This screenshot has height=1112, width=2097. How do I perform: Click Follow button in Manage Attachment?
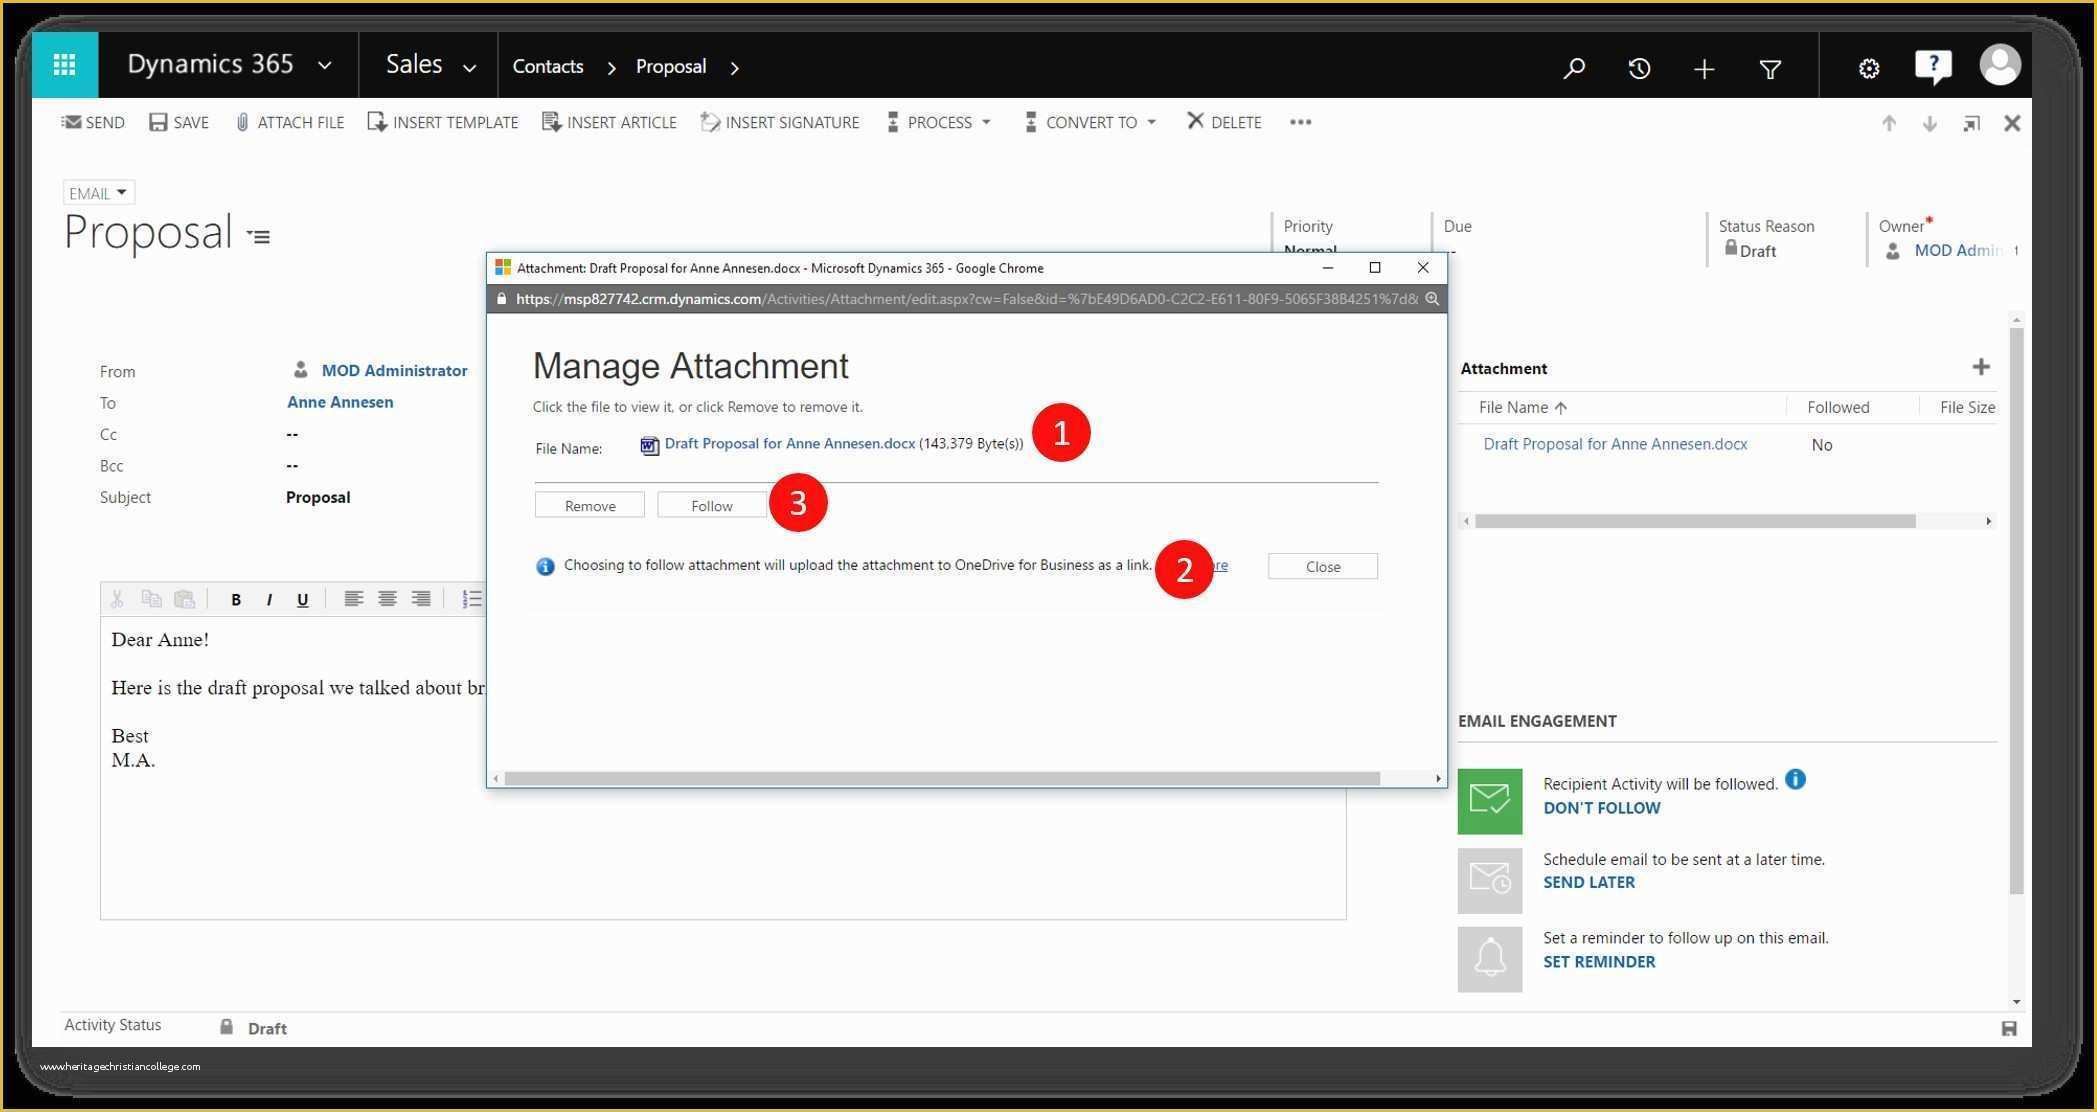pos(712,505)
